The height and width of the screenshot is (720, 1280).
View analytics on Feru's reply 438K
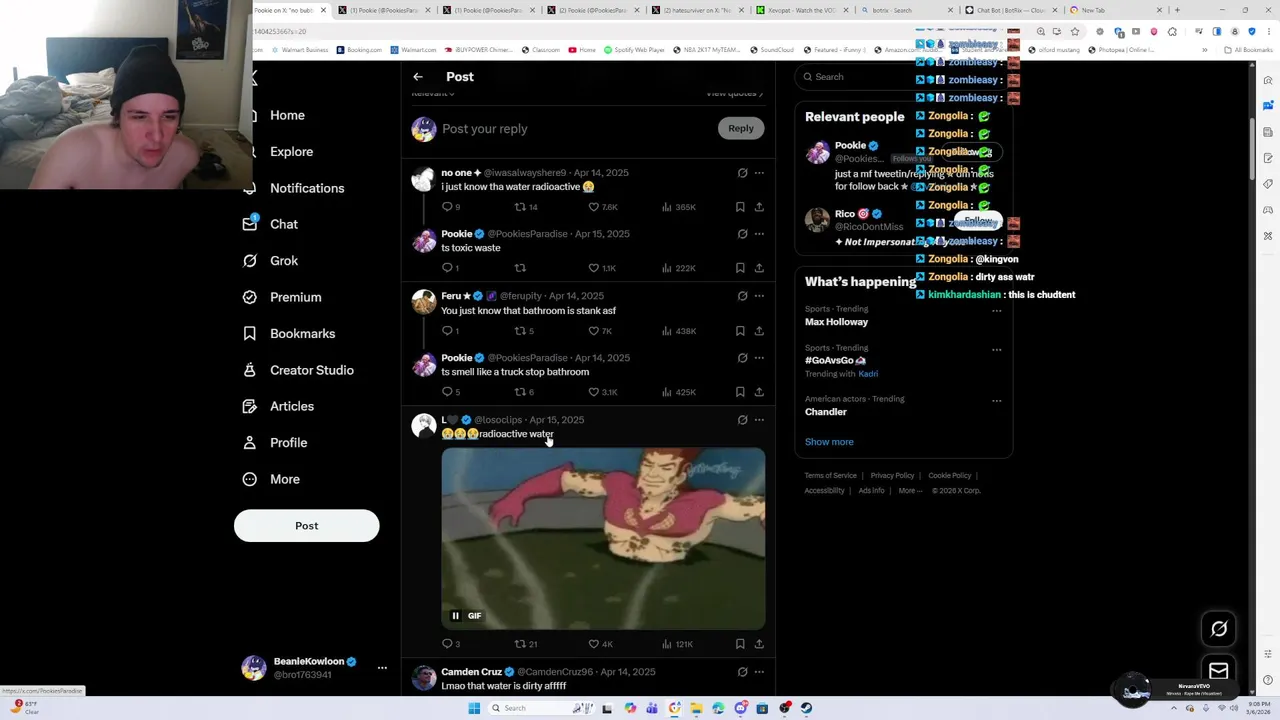point(679,331)
